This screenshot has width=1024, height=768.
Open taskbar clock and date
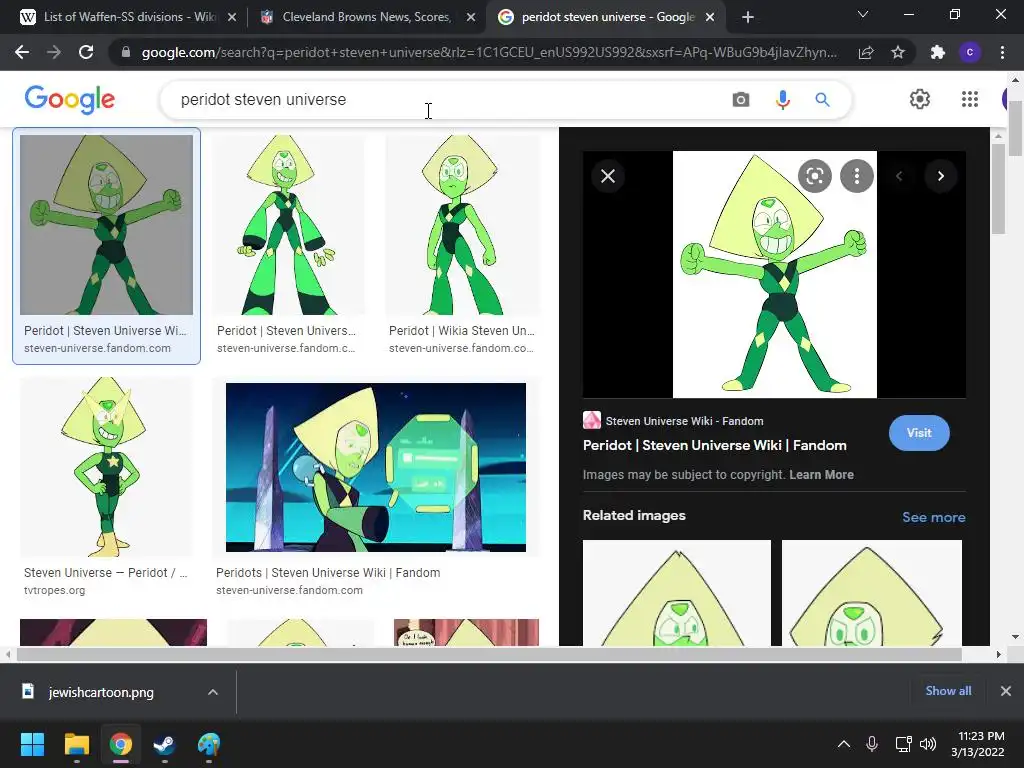(x=978, y=744)
